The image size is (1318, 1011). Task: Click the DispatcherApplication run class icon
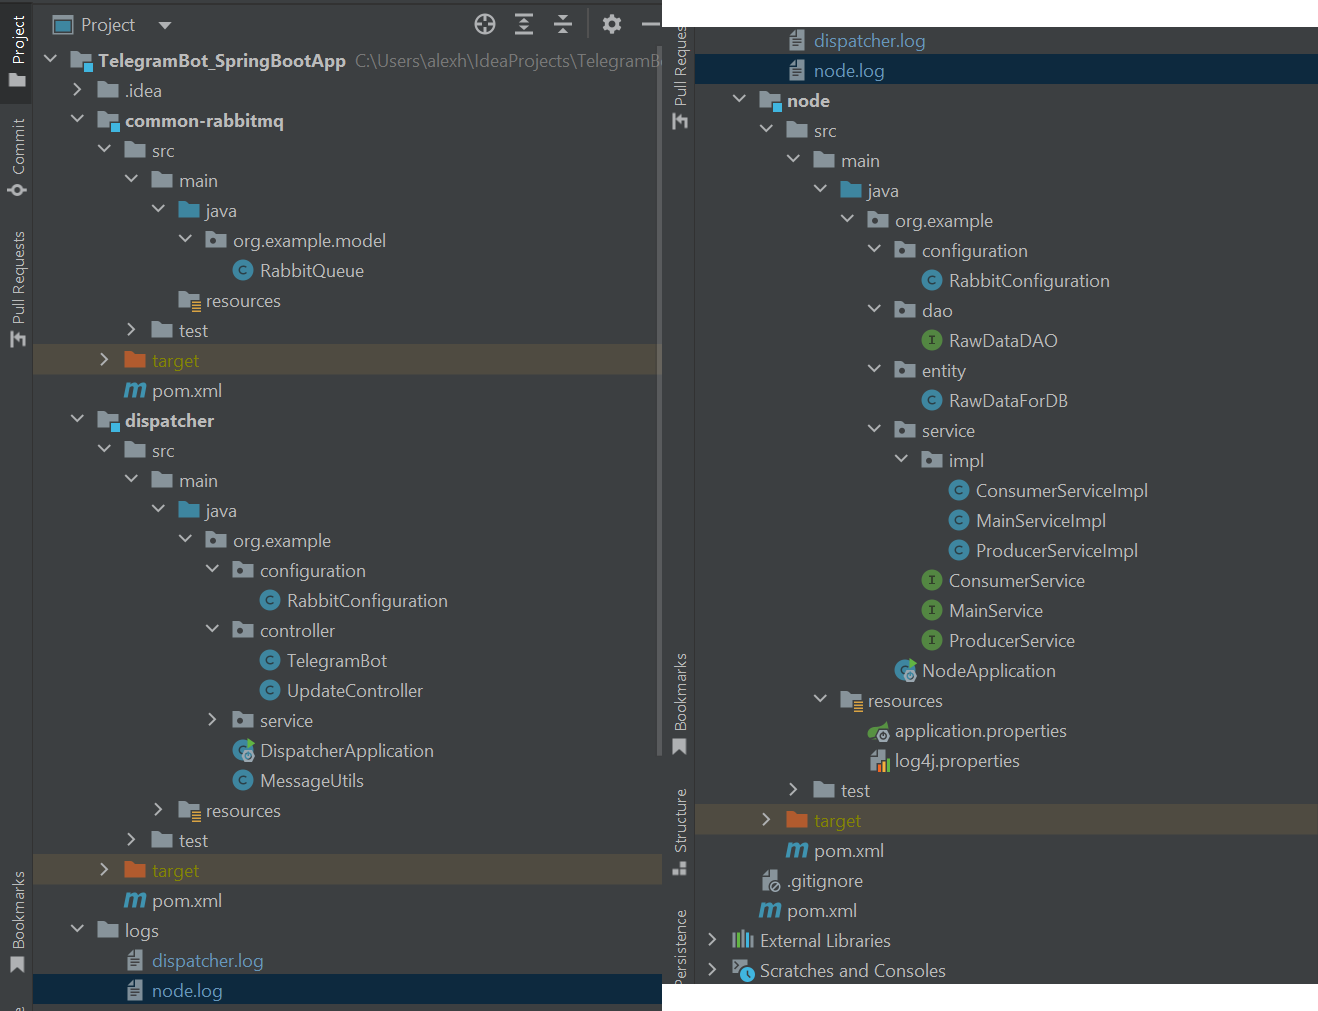tap(243, 750)
